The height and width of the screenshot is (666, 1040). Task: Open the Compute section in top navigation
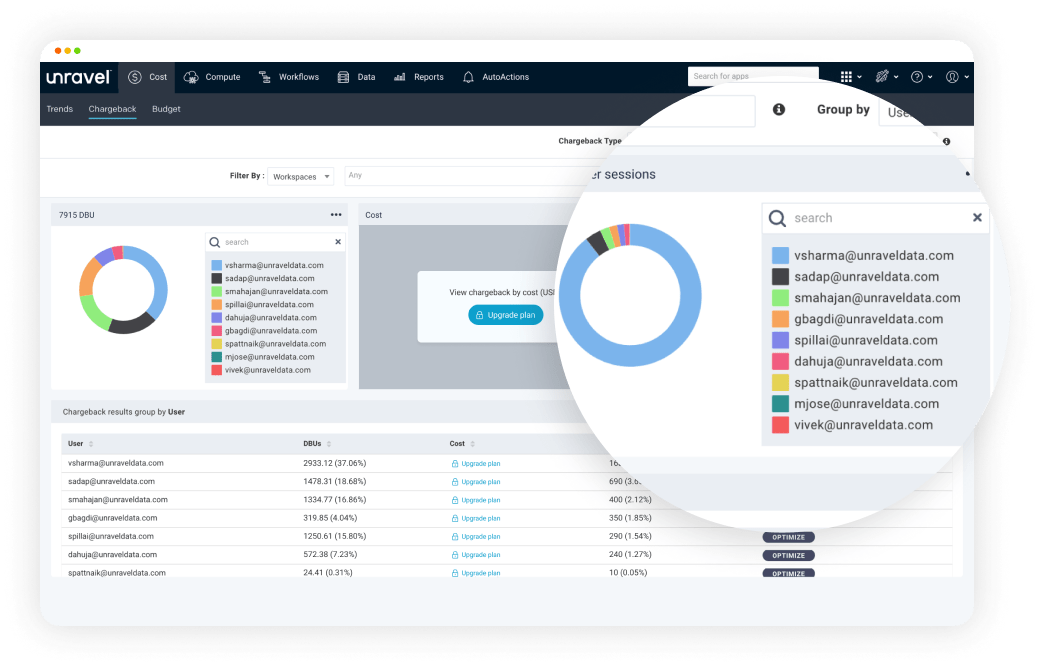(212, 77)
